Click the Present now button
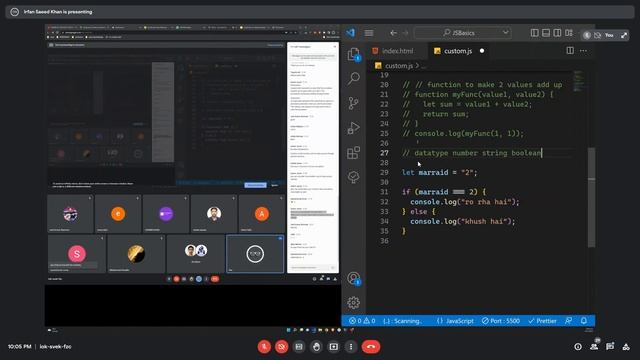This screenshot has height=360, width=640. pyautogui.click(x=333, y=347)
